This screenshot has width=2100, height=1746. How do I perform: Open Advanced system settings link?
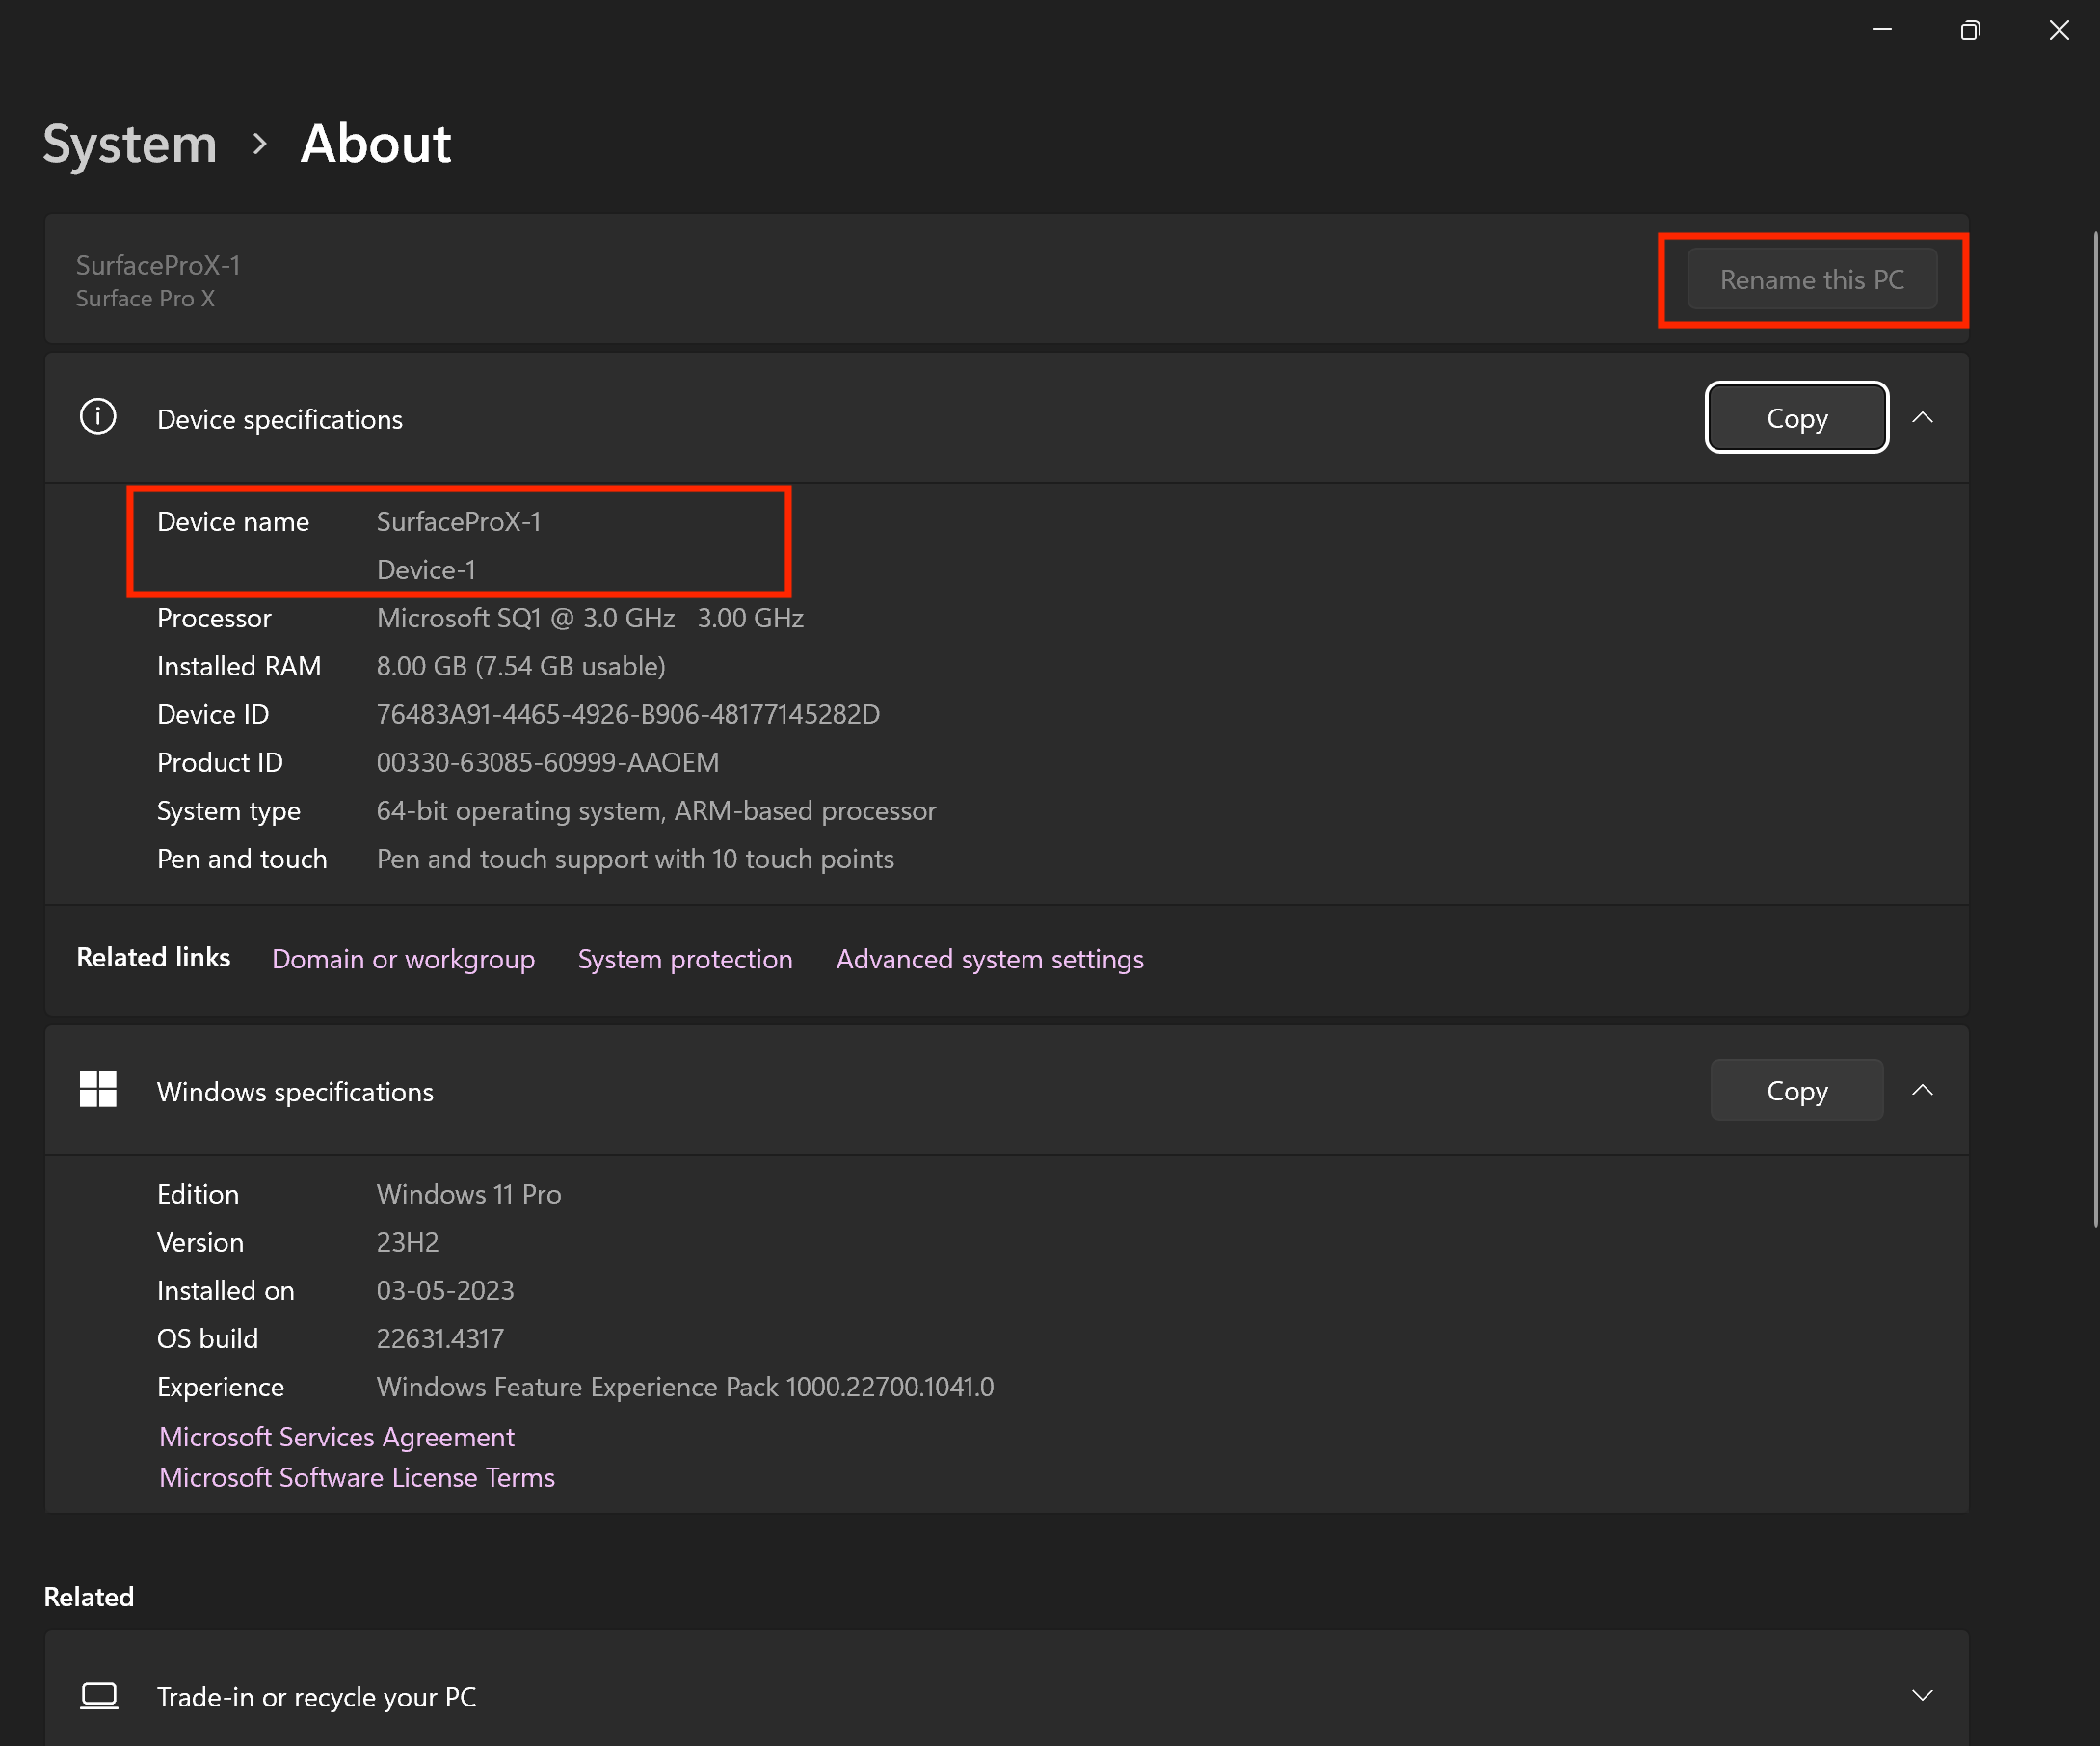(990, 959)
